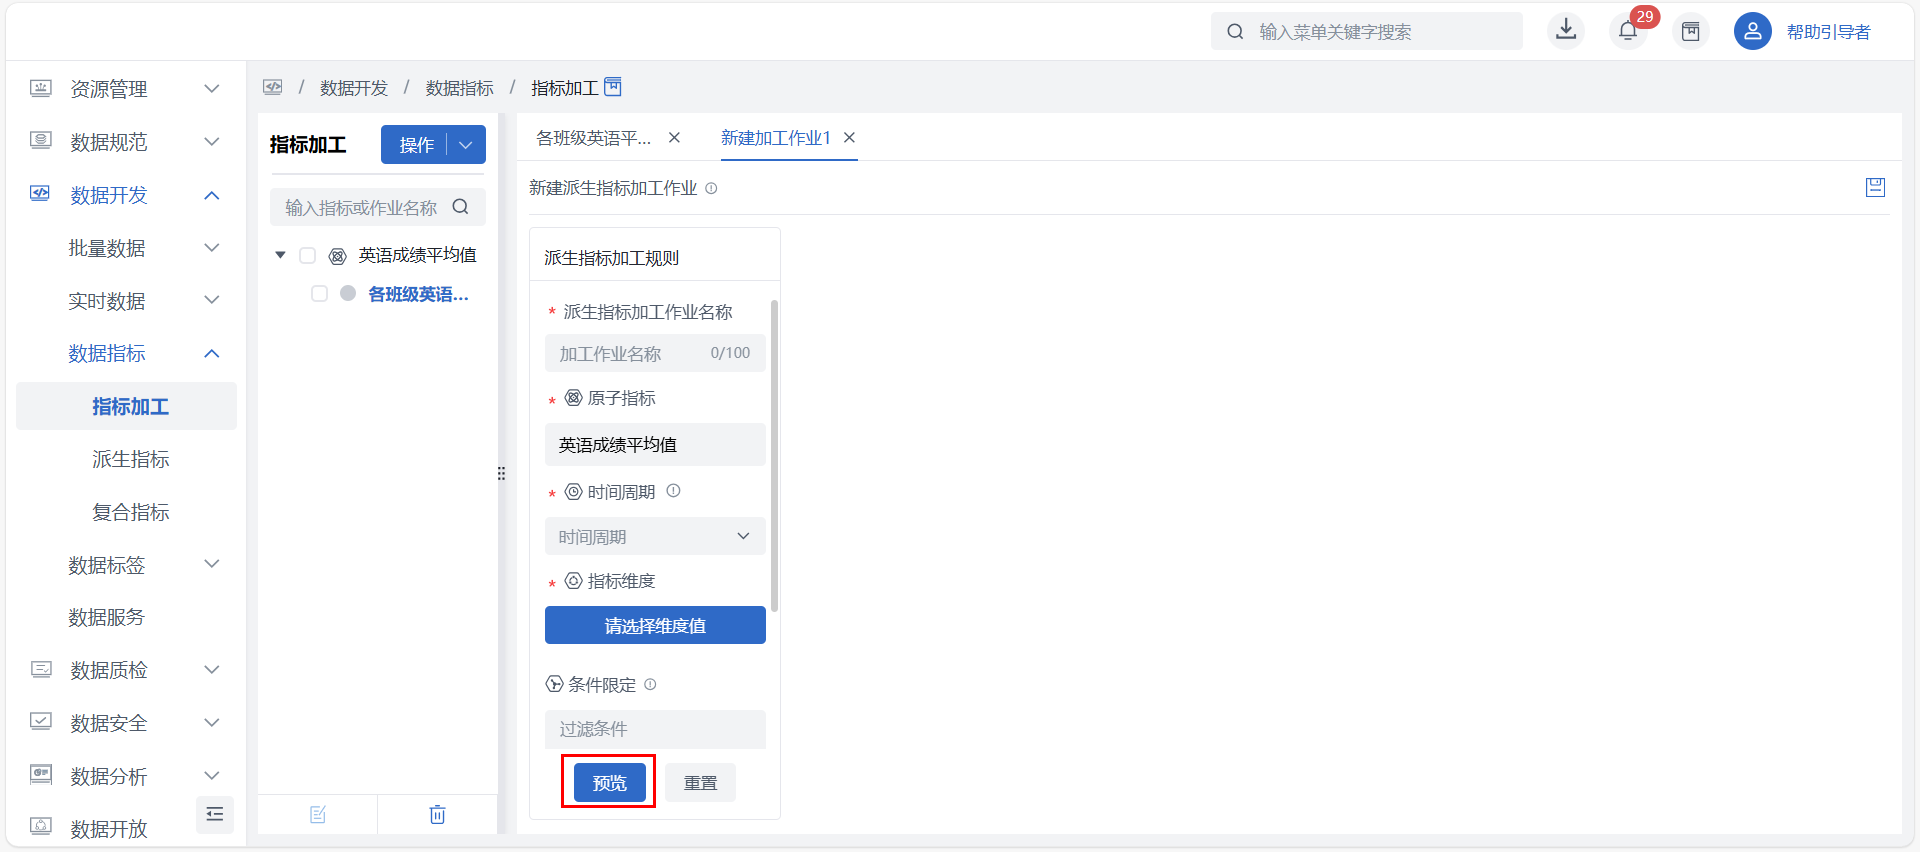This screenshot has width=1920, height=852.
Task: Click the 数据质检 sidebar icon
Action: 40,669
